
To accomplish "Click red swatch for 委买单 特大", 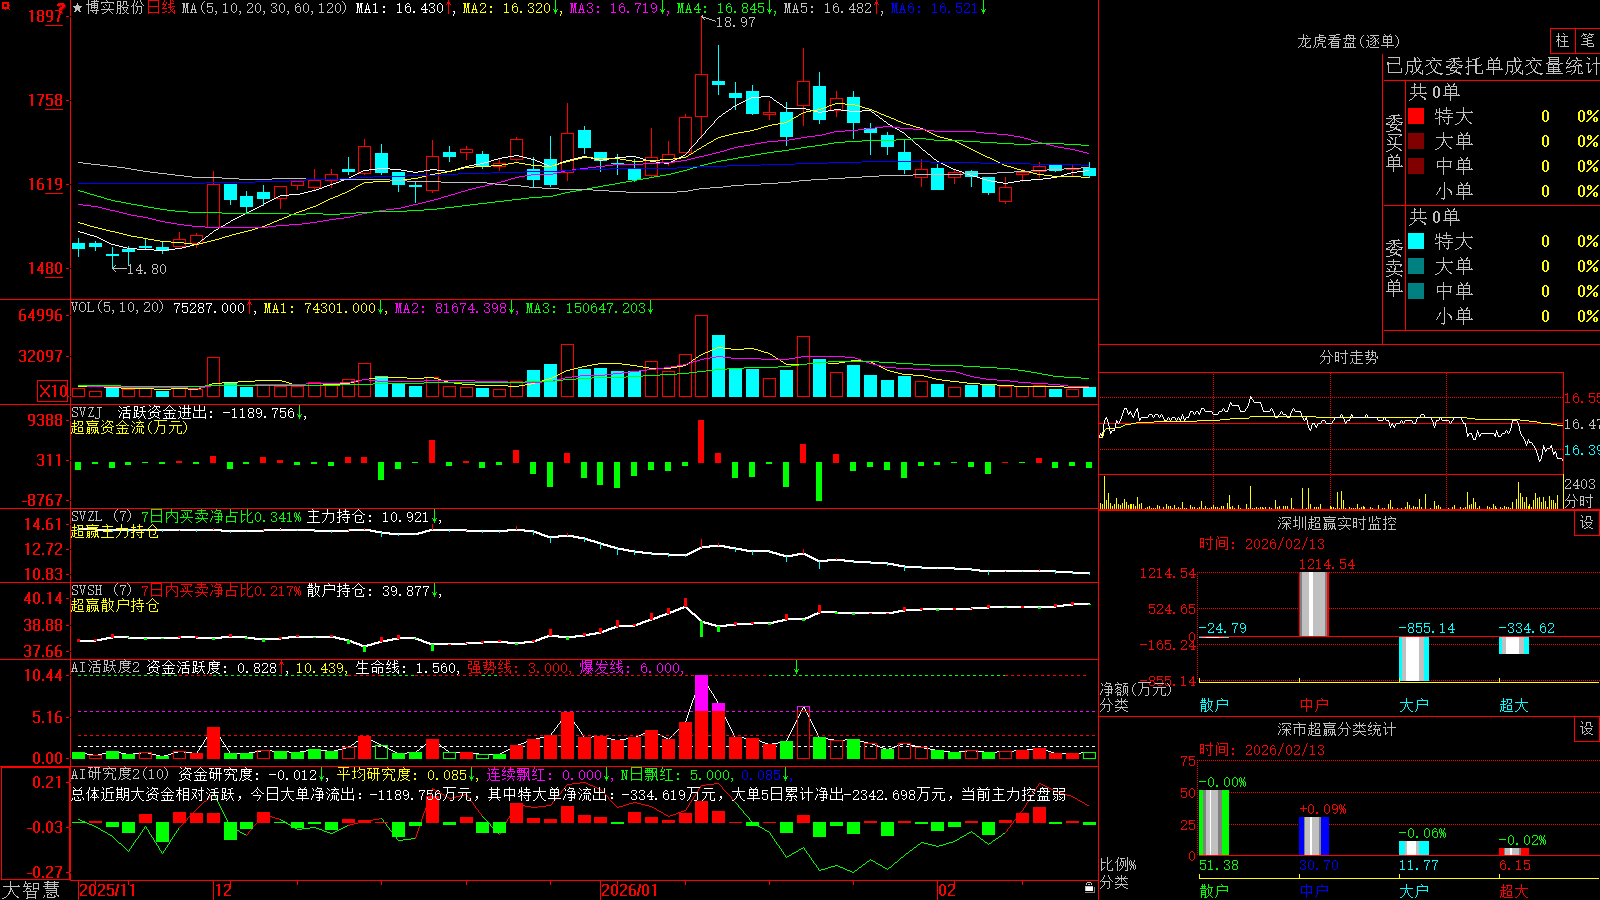I will (1416, 116).
